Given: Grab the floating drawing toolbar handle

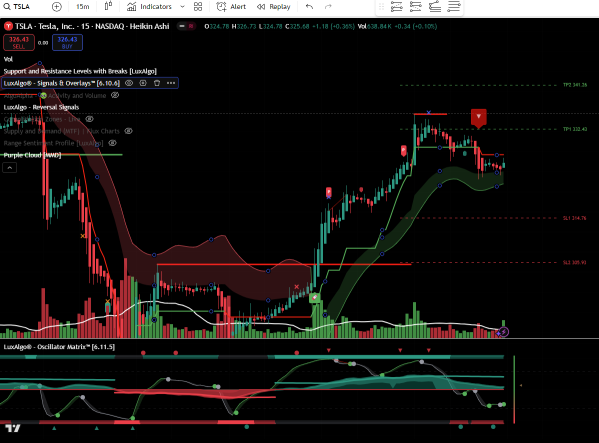Looking at the screenshot, I should [x=381, y=6].
